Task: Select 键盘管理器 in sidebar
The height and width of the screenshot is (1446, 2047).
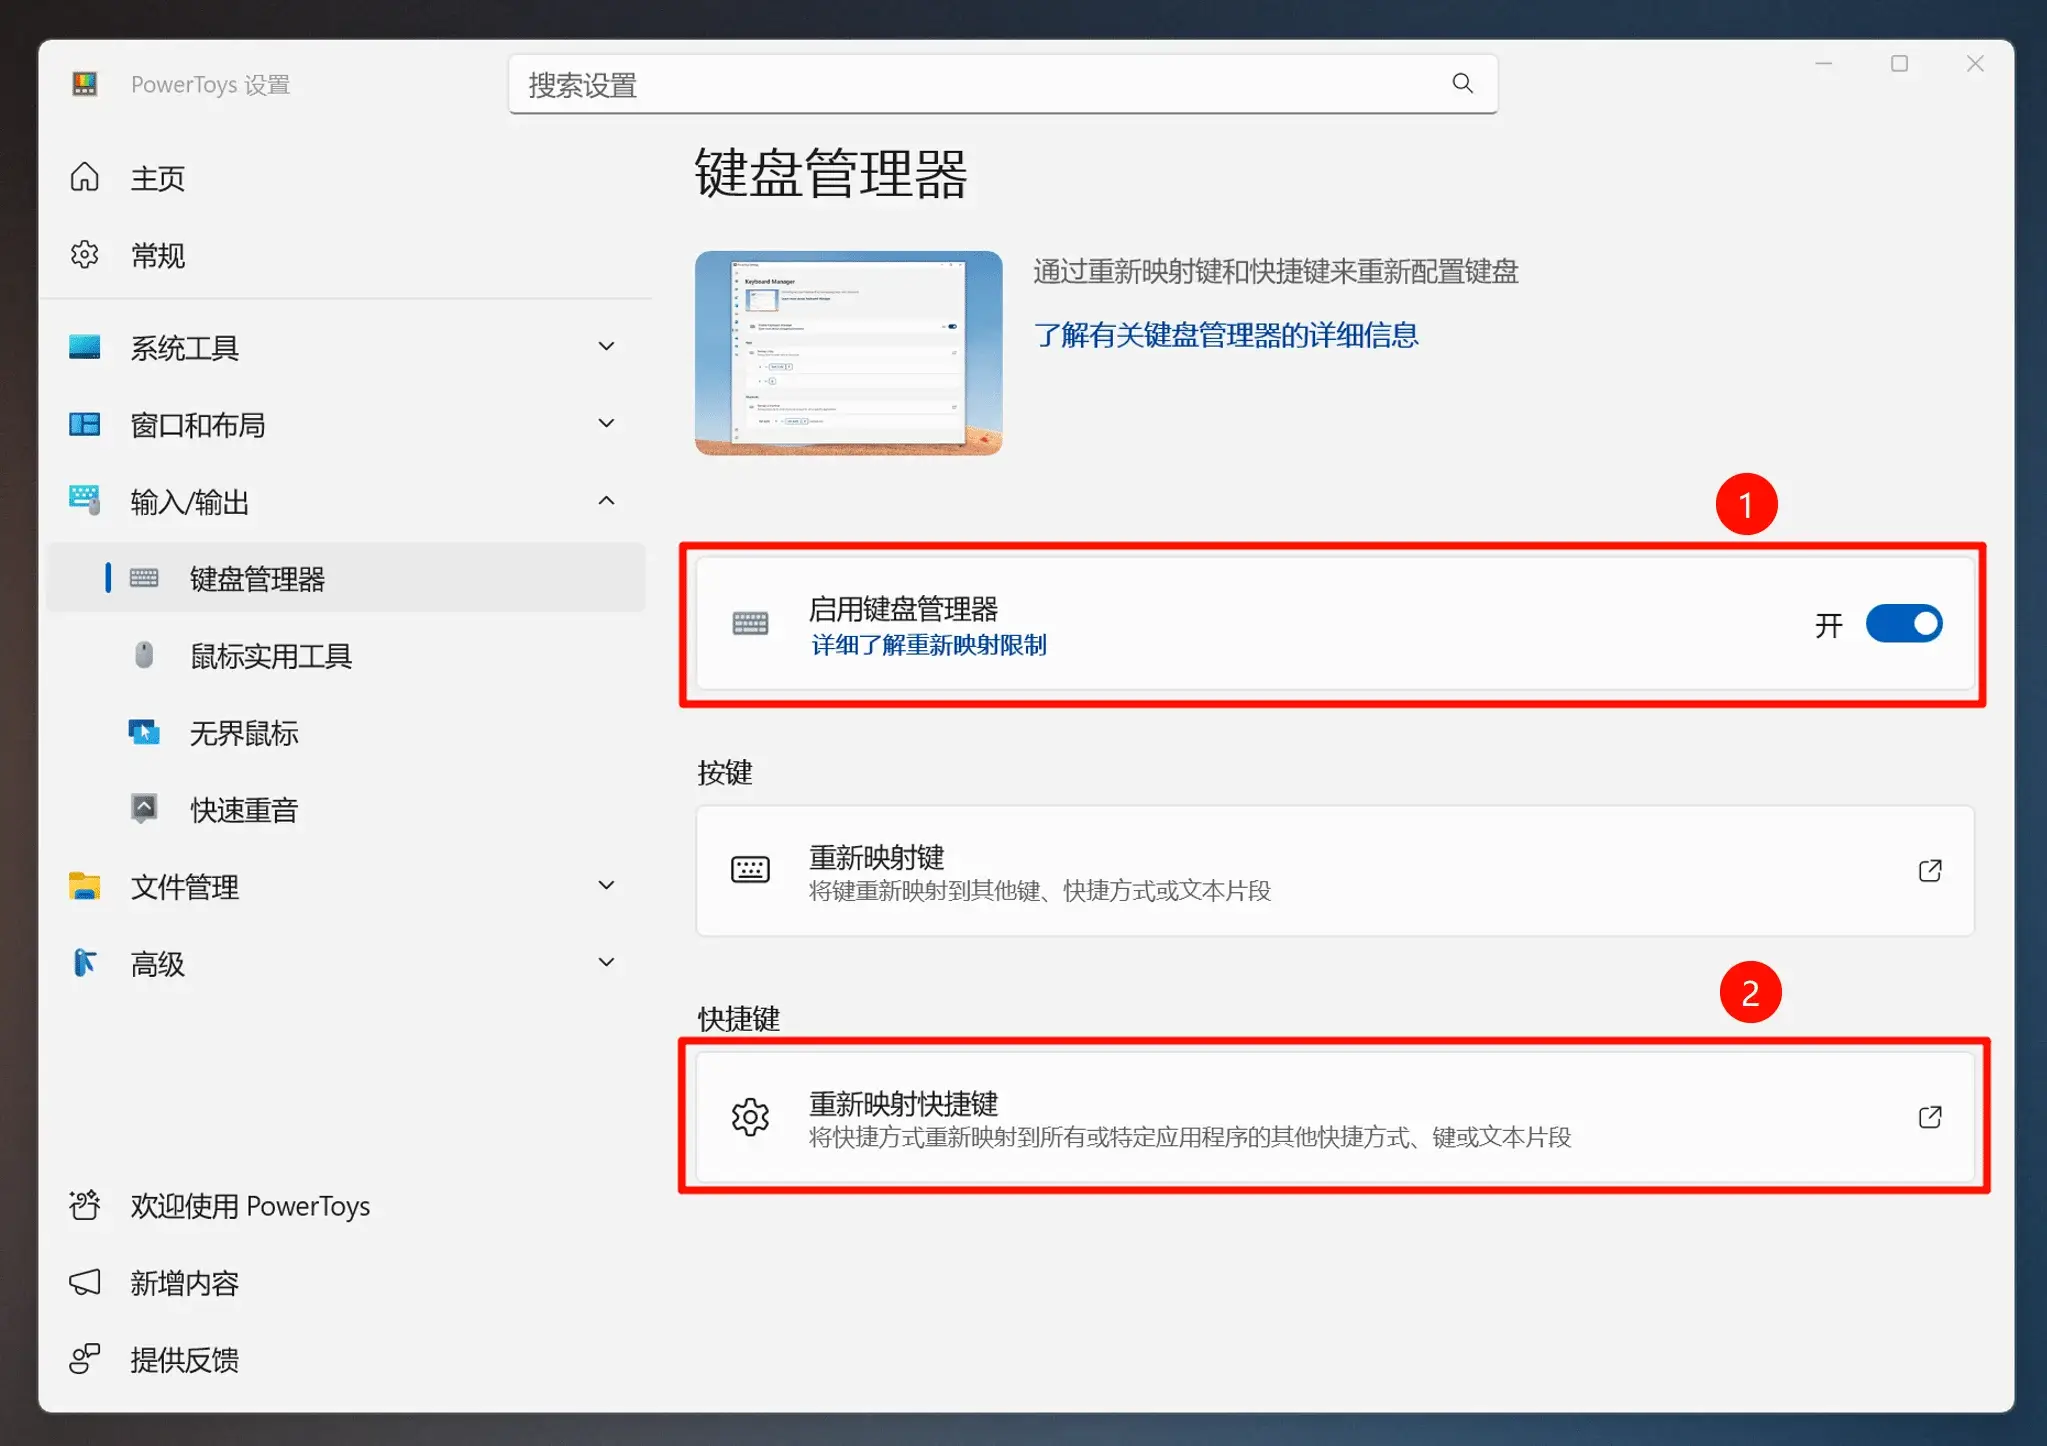Action: point(346,578)
